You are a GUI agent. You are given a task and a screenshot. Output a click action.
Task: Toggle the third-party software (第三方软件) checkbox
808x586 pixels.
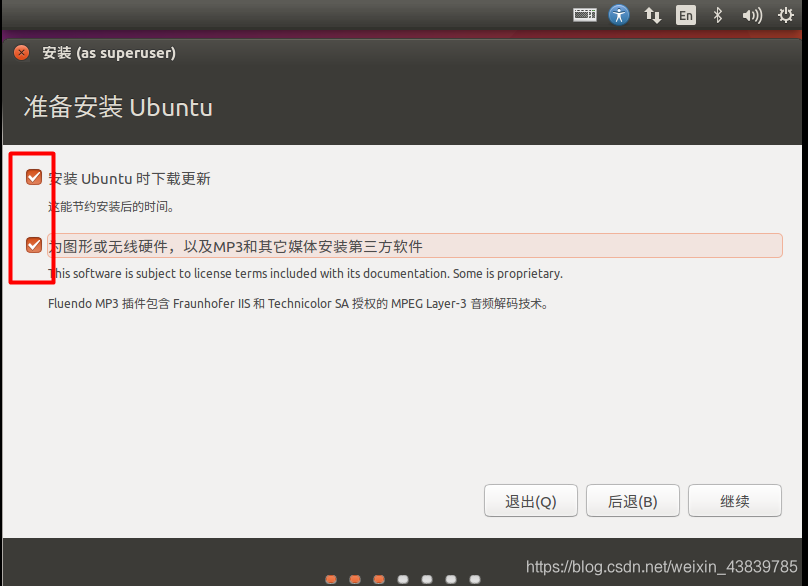pos(34,245)
